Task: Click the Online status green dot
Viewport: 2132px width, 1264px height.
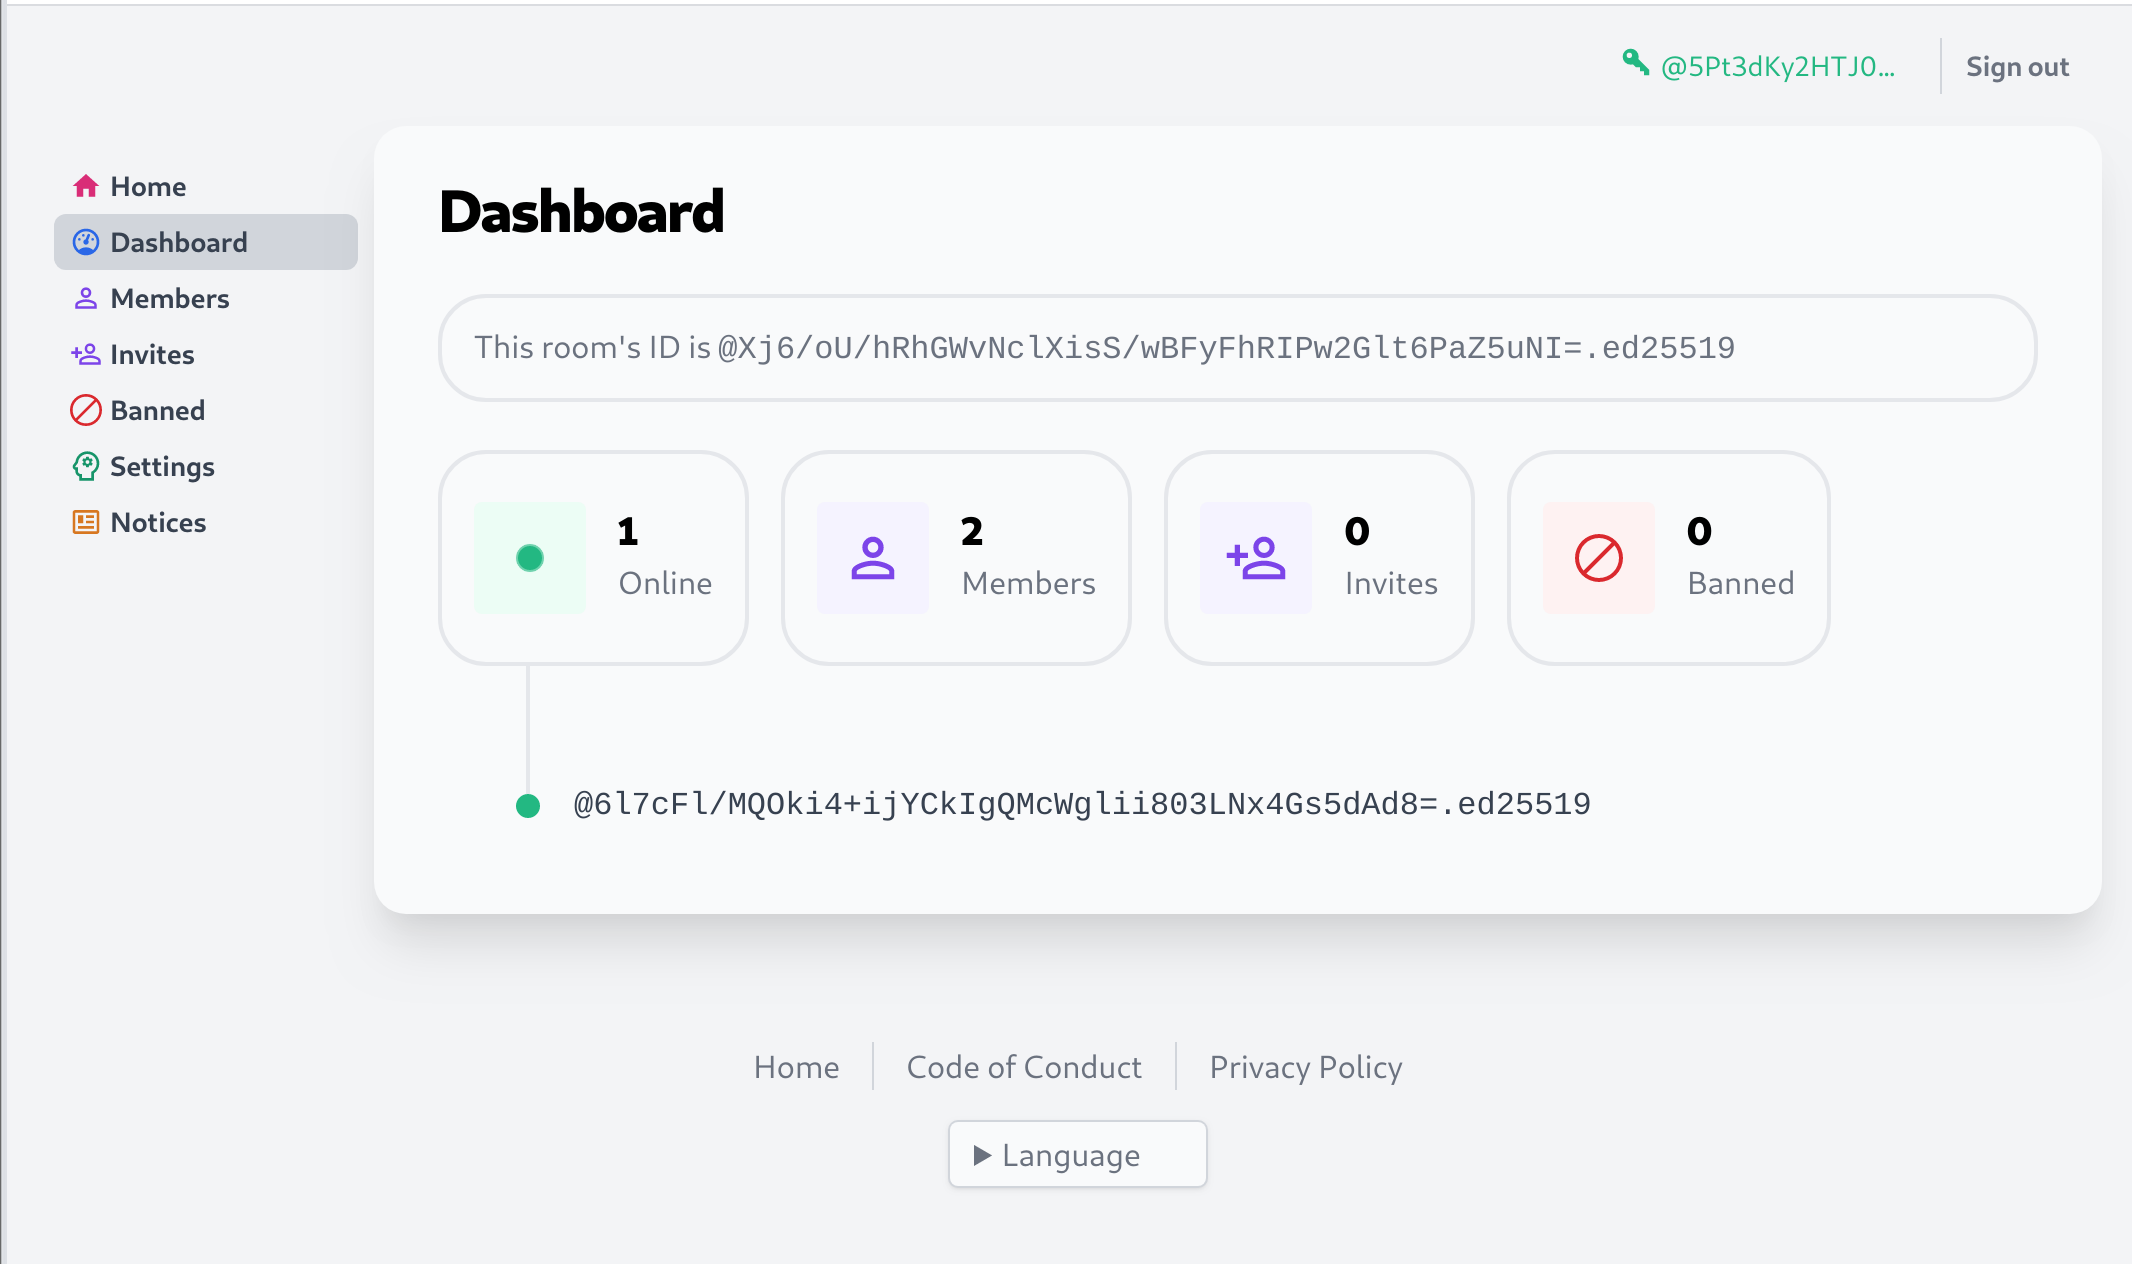Action: pyautogui.click(x=531, y=558)
